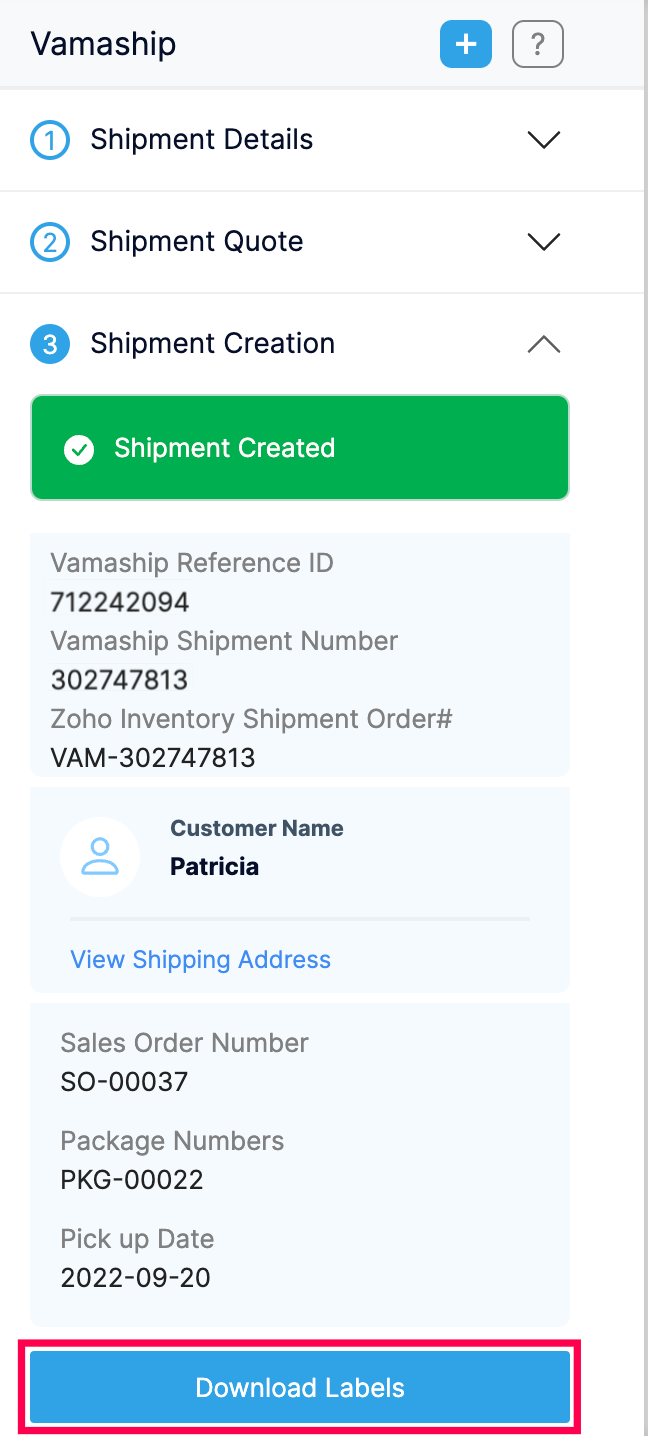Open the View Shipping Address link
Image resolution: width=648 pixels, height=1436 pixels.
tap(200, 960)
